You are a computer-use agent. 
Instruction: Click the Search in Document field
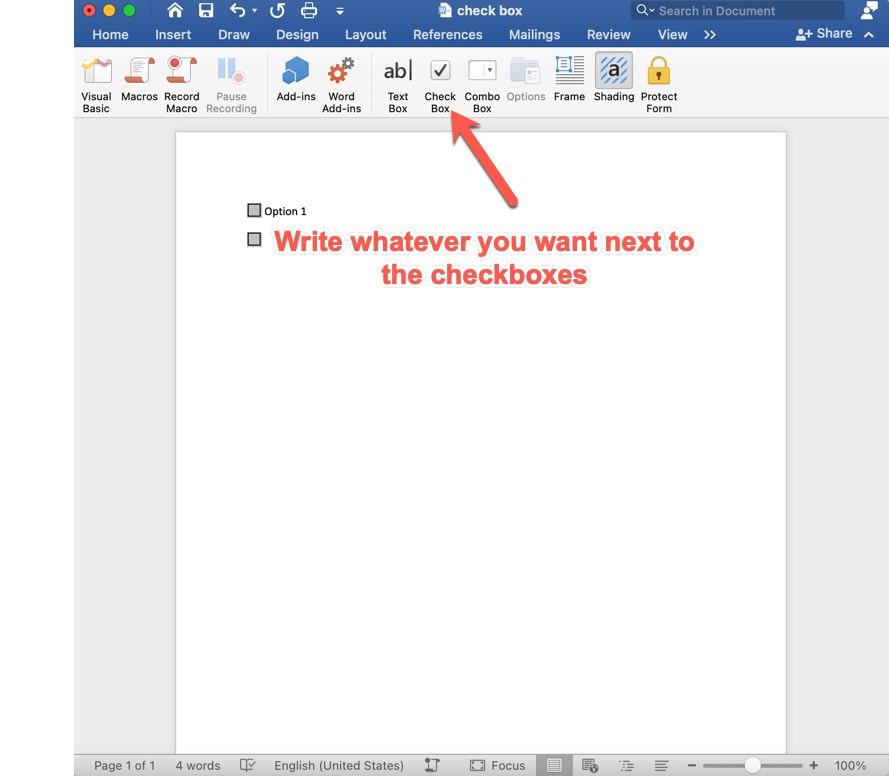[737, 10]
